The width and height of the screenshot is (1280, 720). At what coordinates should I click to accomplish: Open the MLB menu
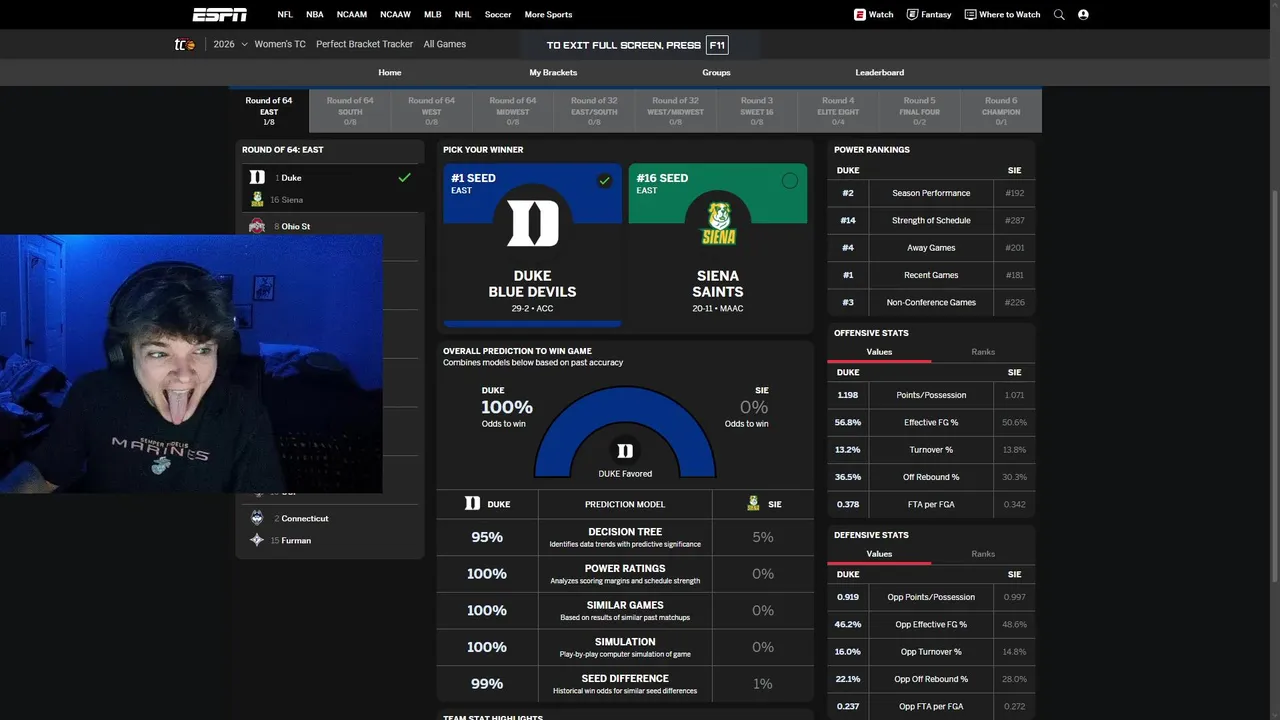[x=432, y=14]
